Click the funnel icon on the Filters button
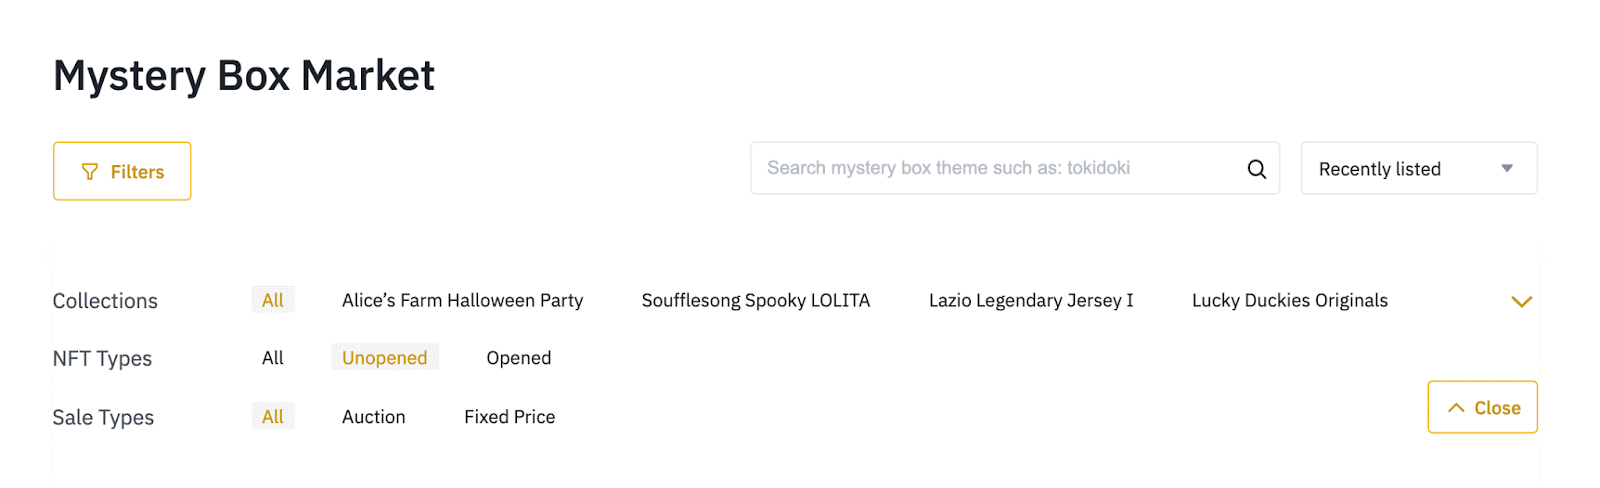The height and width of the screenshot is (488, 1600). (90, 172)
